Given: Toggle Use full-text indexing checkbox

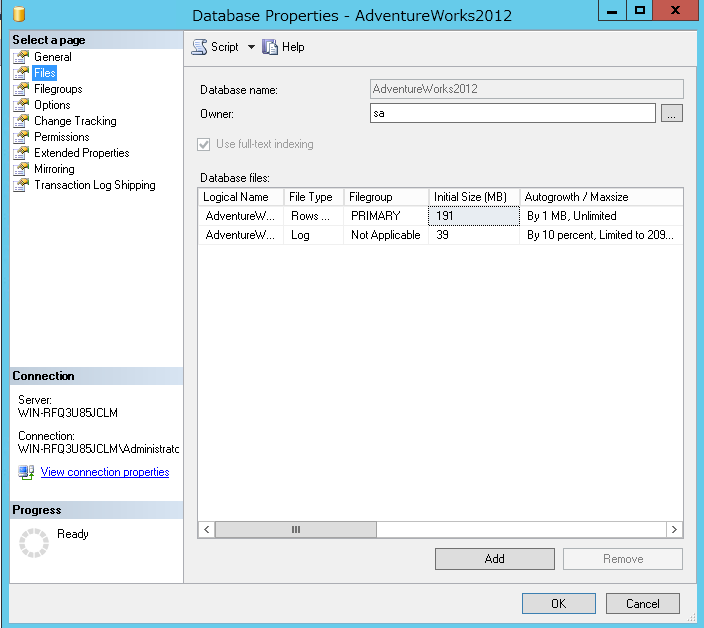Looking at the screenshot, I should tap(203, 144).
